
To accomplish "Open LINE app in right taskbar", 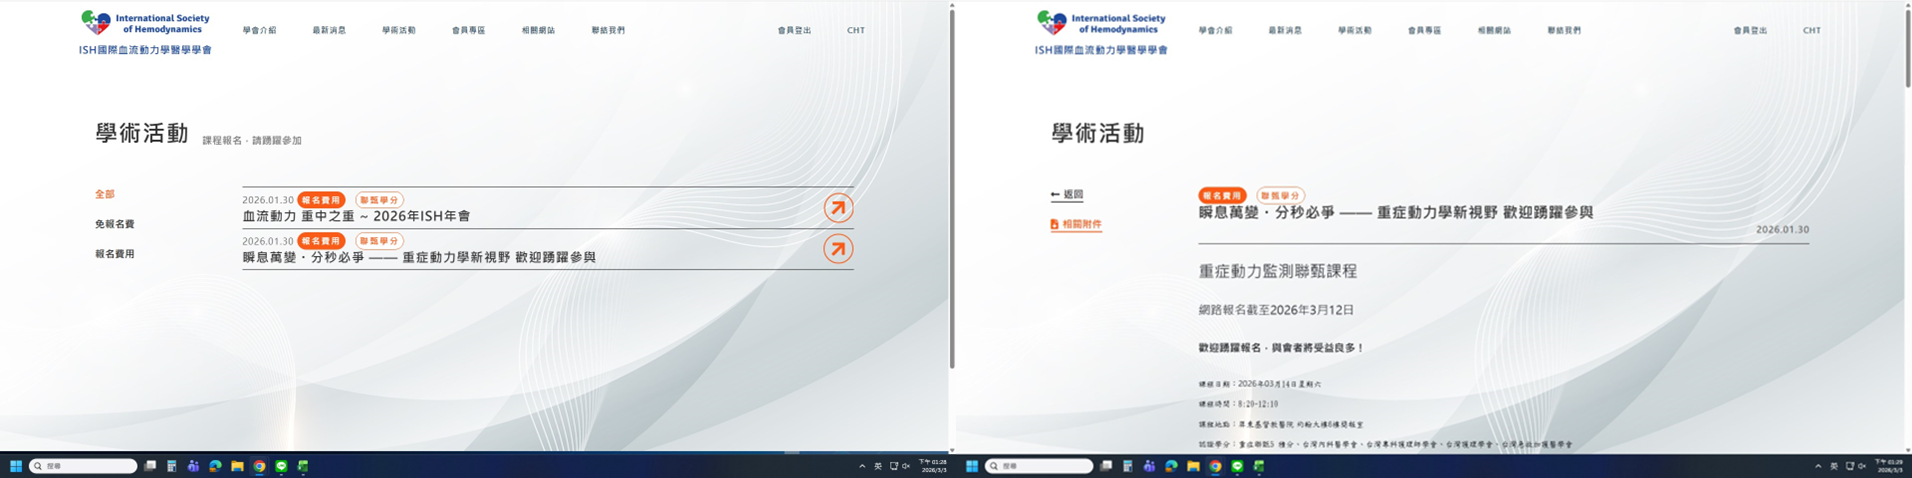I will 1237,466.
